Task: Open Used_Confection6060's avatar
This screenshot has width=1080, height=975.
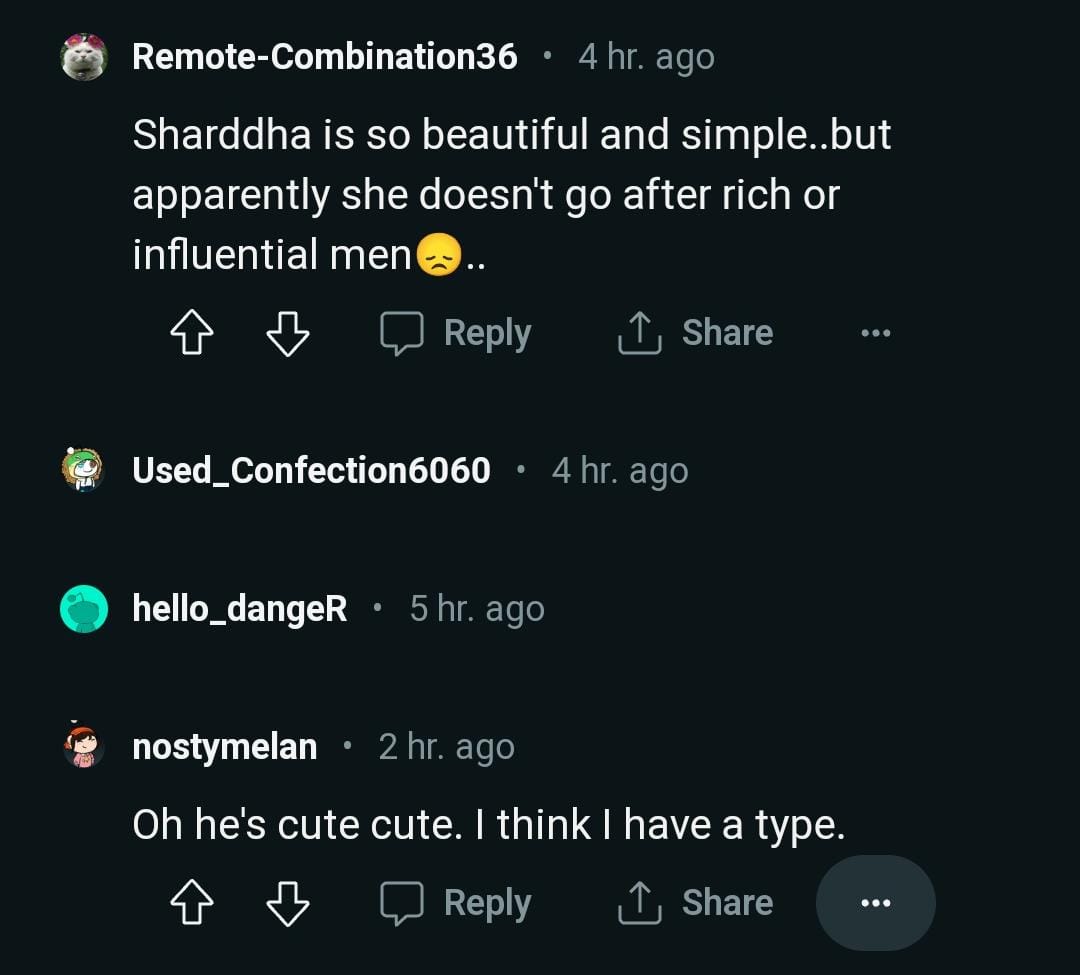Action: [84, 470]
